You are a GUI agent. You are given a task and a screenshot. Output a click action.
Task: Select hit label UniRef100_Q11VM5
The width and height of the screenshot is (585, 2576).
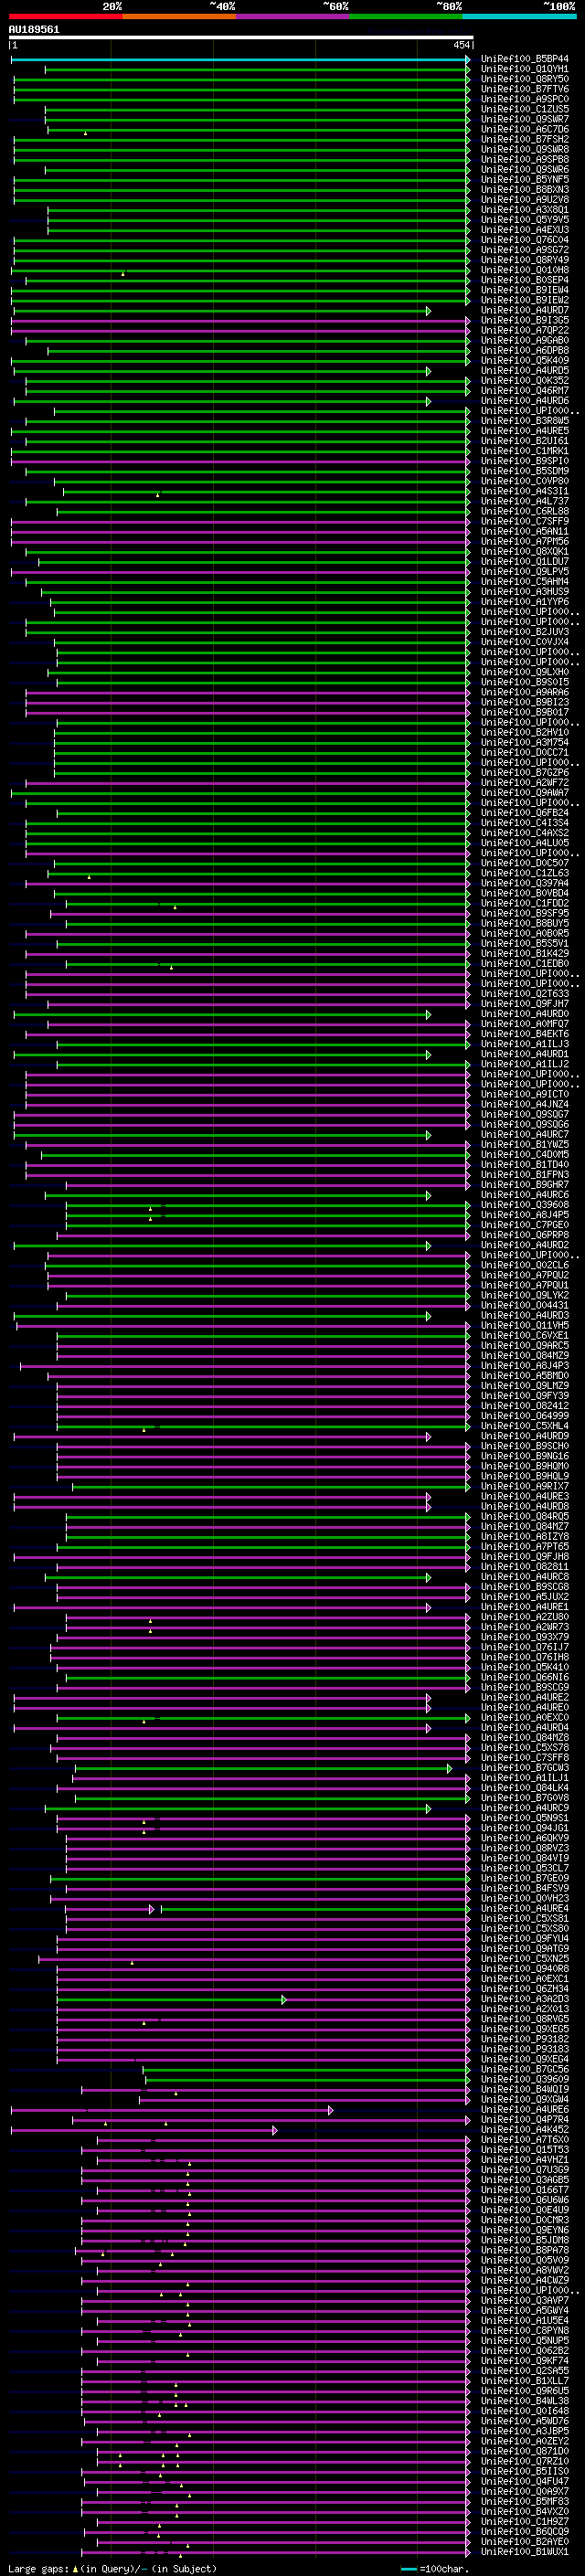524,1326
